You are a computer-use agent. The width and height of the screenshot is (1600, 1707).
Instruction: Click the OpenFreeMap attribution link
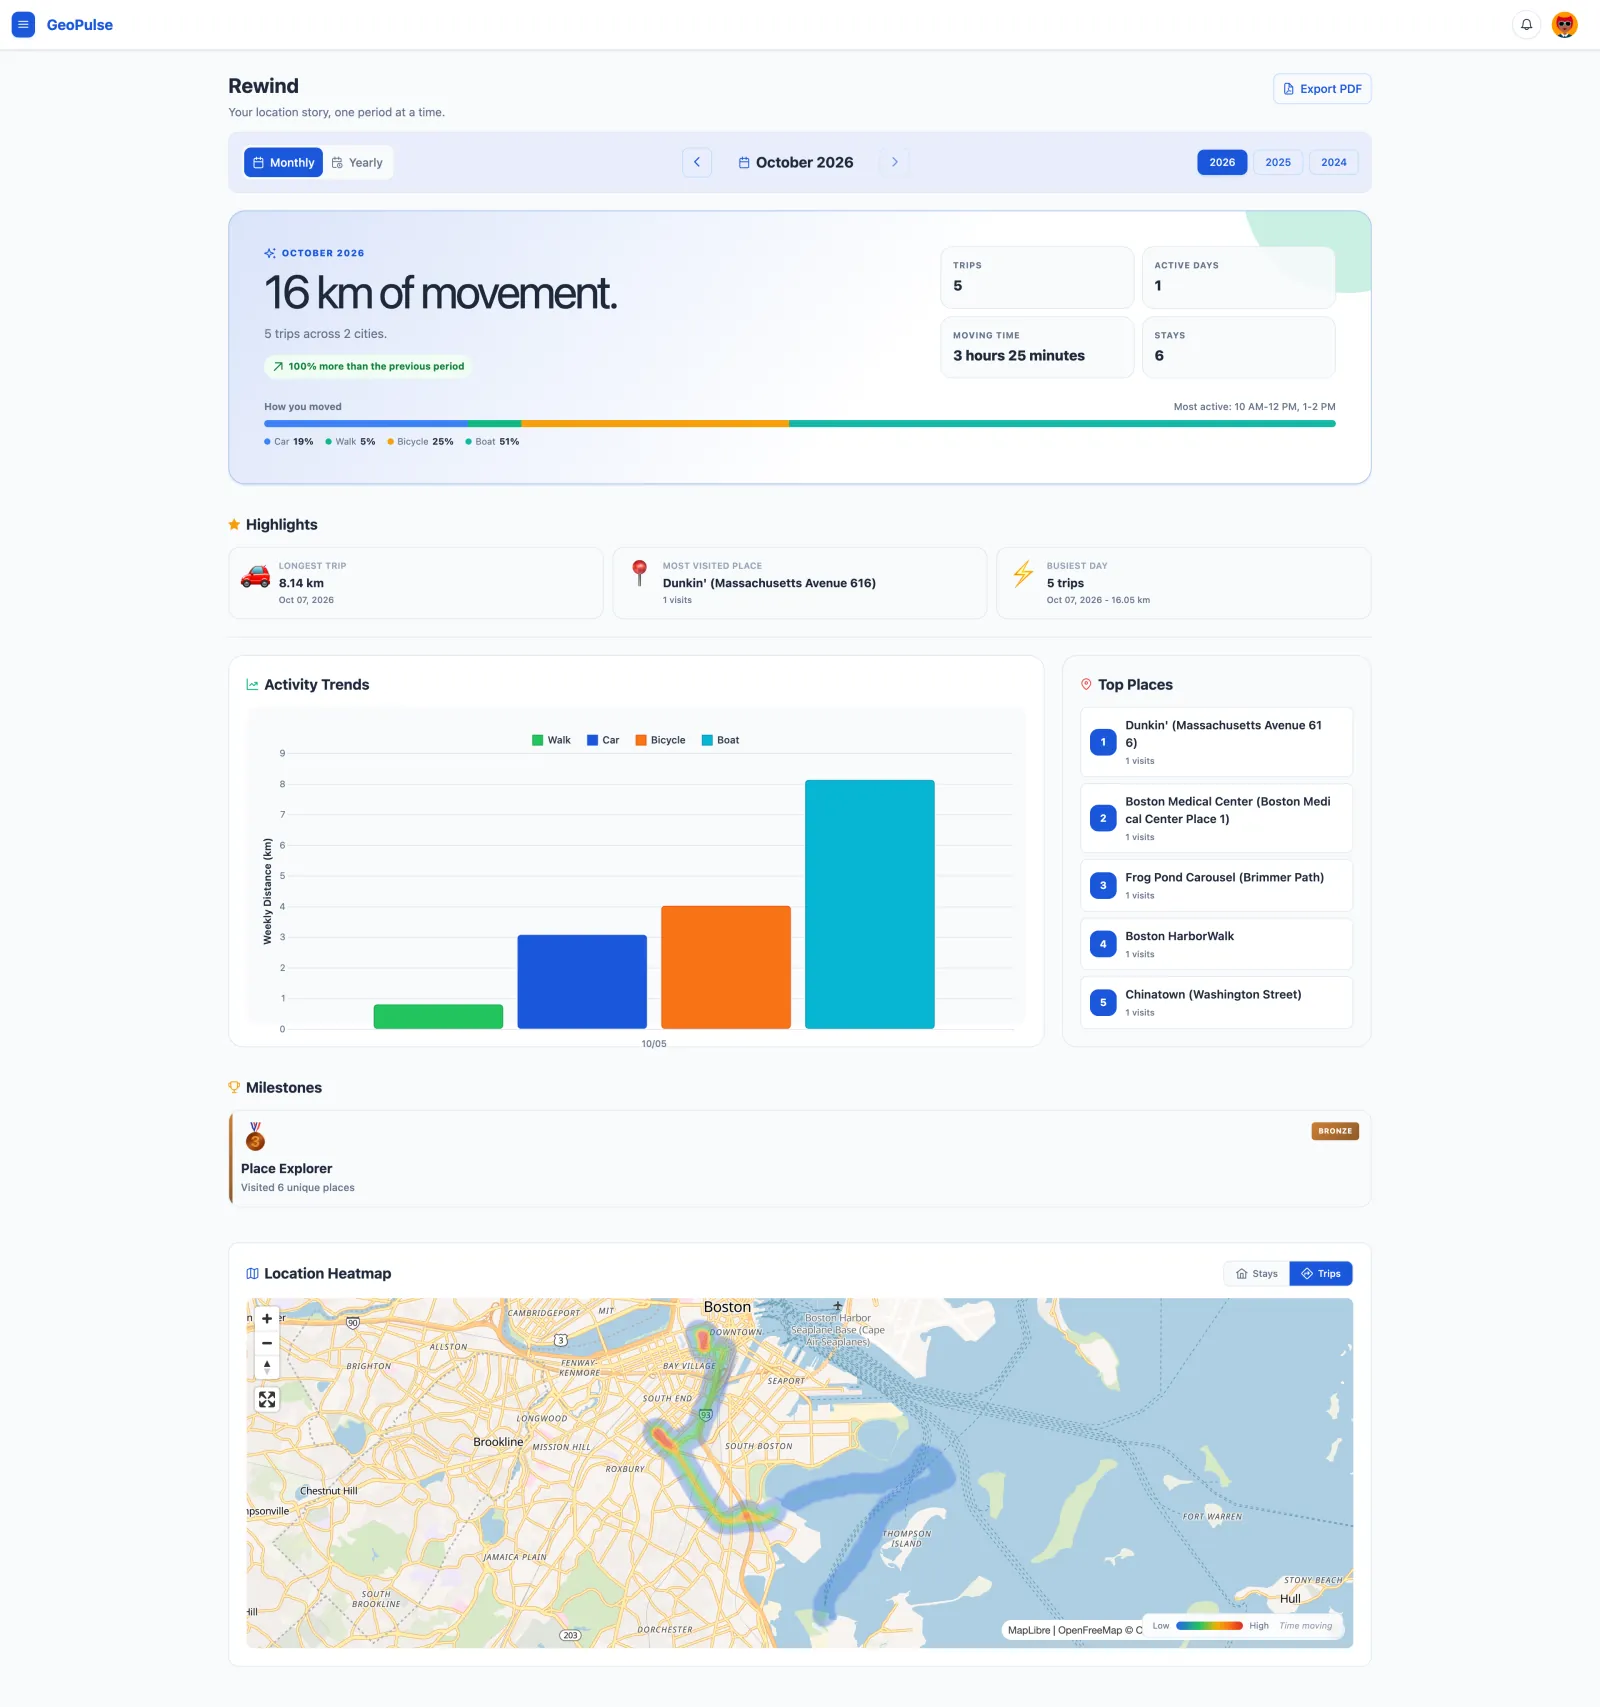coord(1089,1630)
